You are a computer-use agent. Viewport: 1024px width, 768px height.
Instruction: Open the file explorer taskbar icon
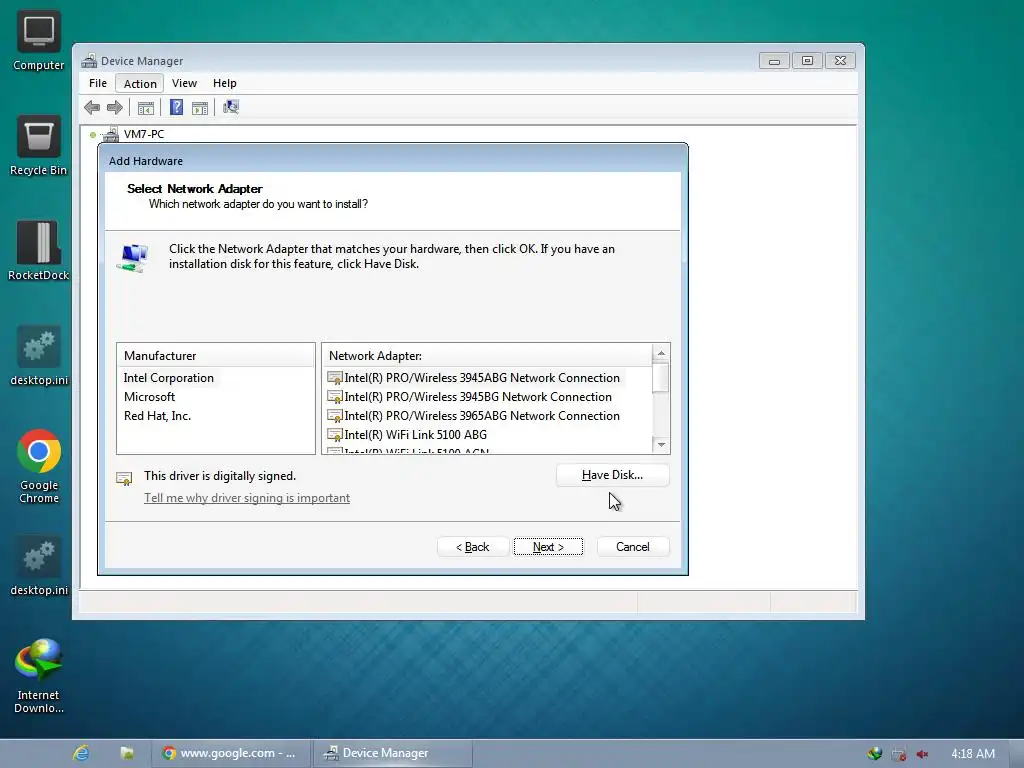[127, 753]
